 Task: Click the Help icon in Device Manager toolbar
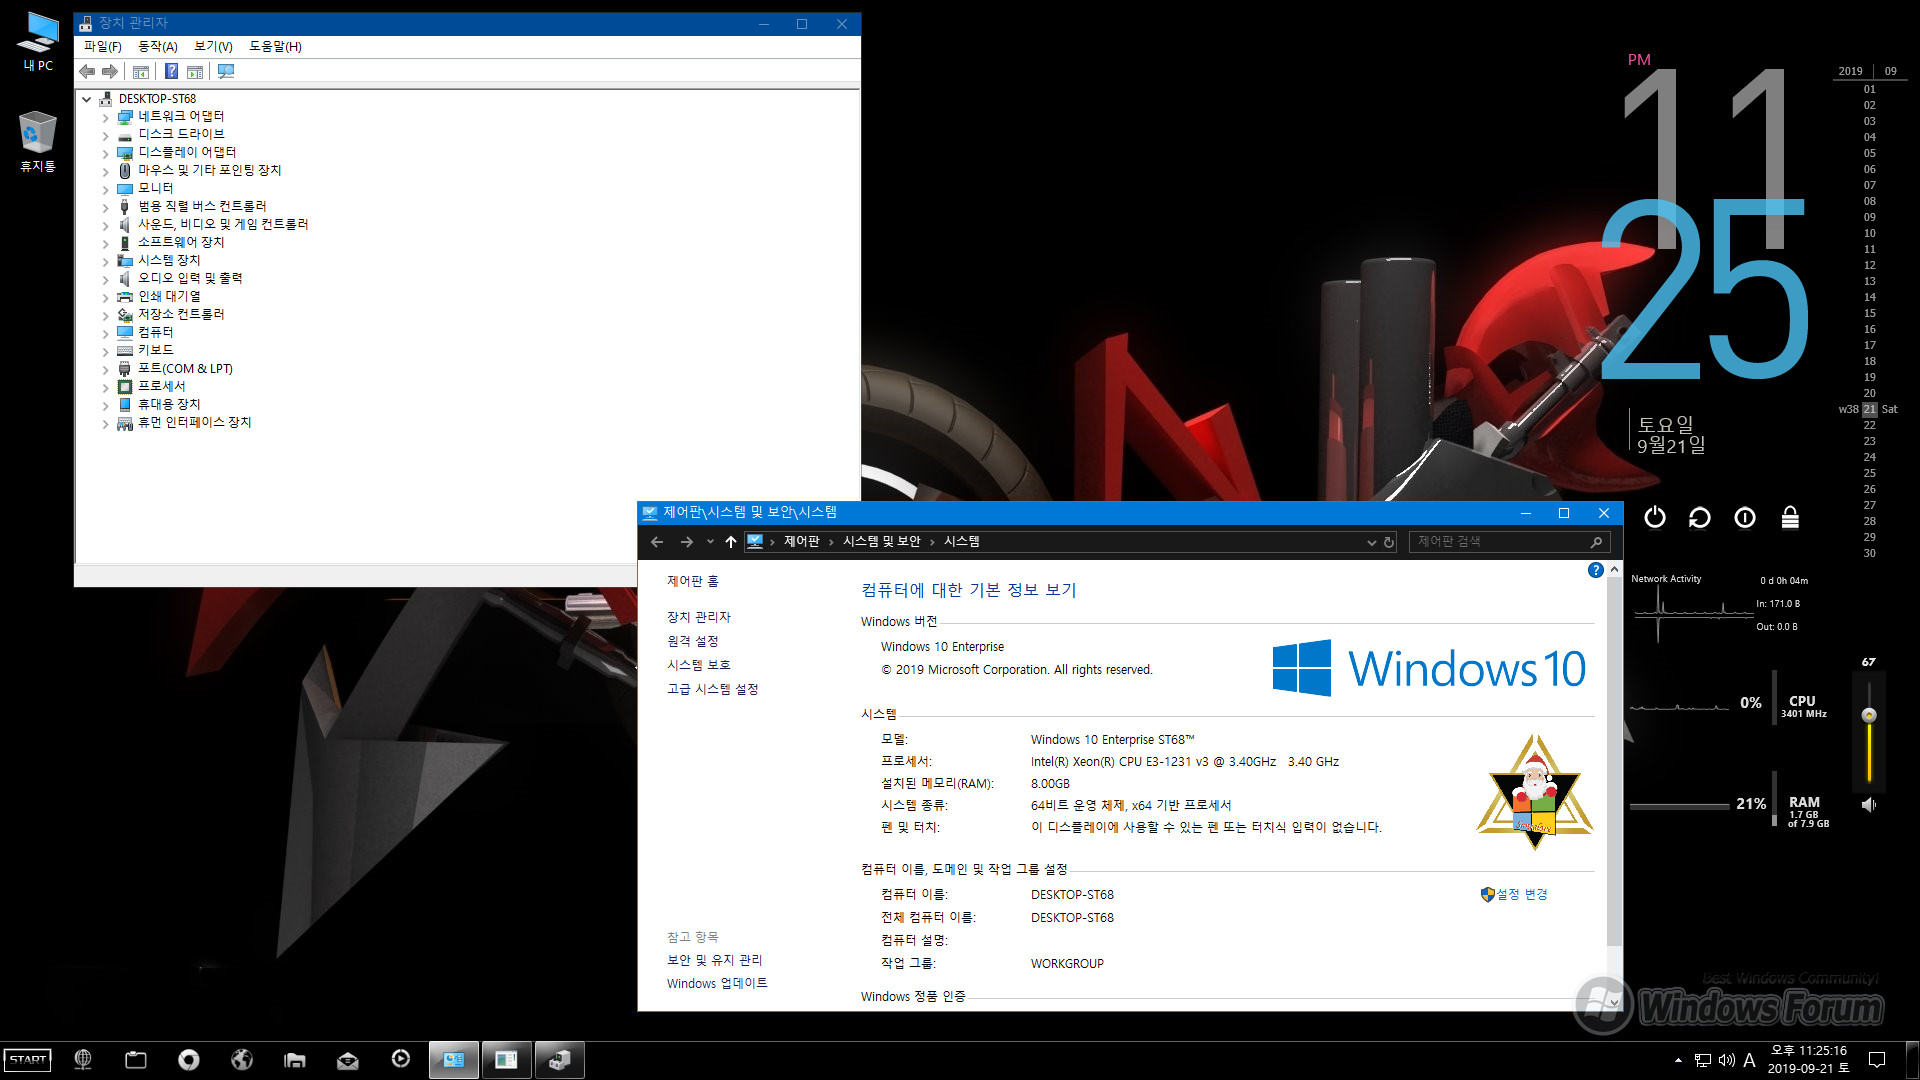pyautogui.click(x=171, y=71)
